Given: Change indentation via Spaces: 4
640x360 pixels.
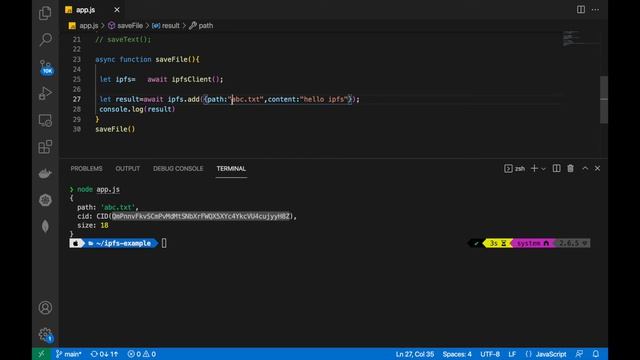Looking at the screenshot, I should click(457, 354).
